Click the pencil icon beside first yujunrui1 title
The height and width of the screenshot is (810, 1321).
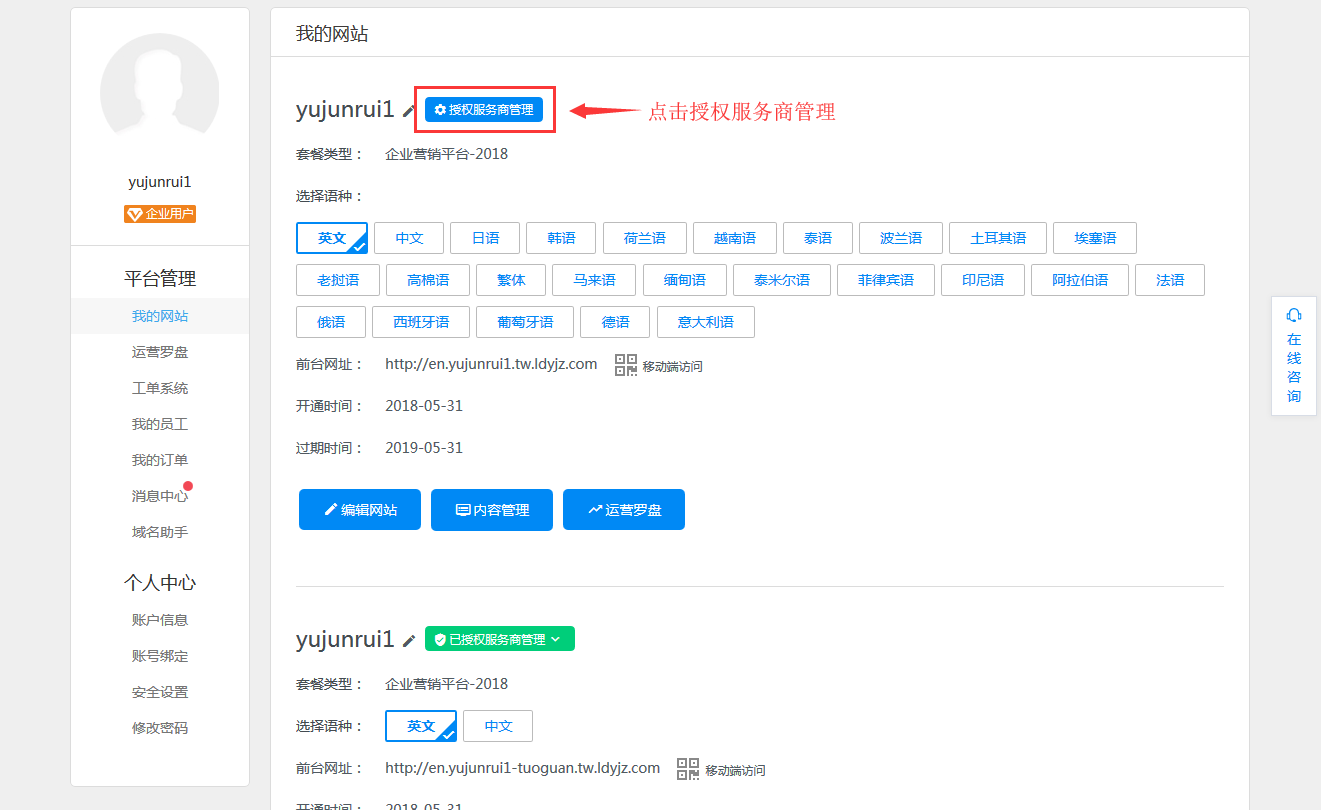408,111
